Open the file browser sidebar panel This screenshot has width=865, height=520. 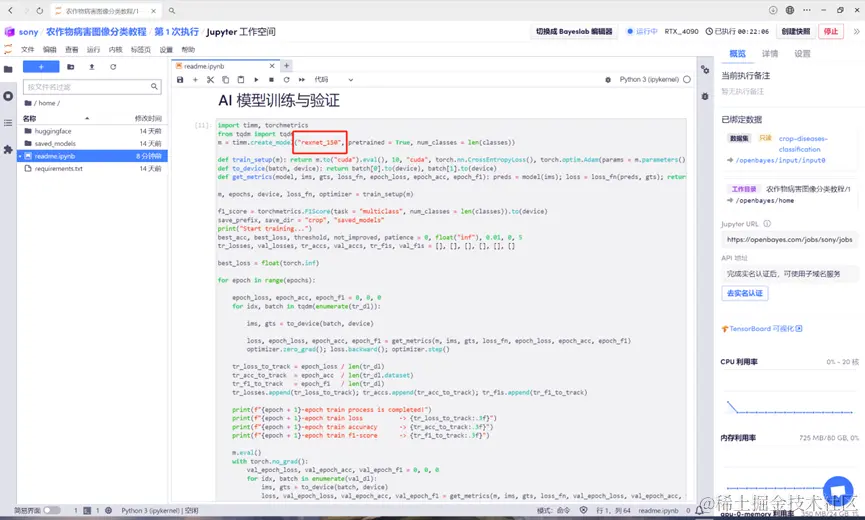click(8, 69)
